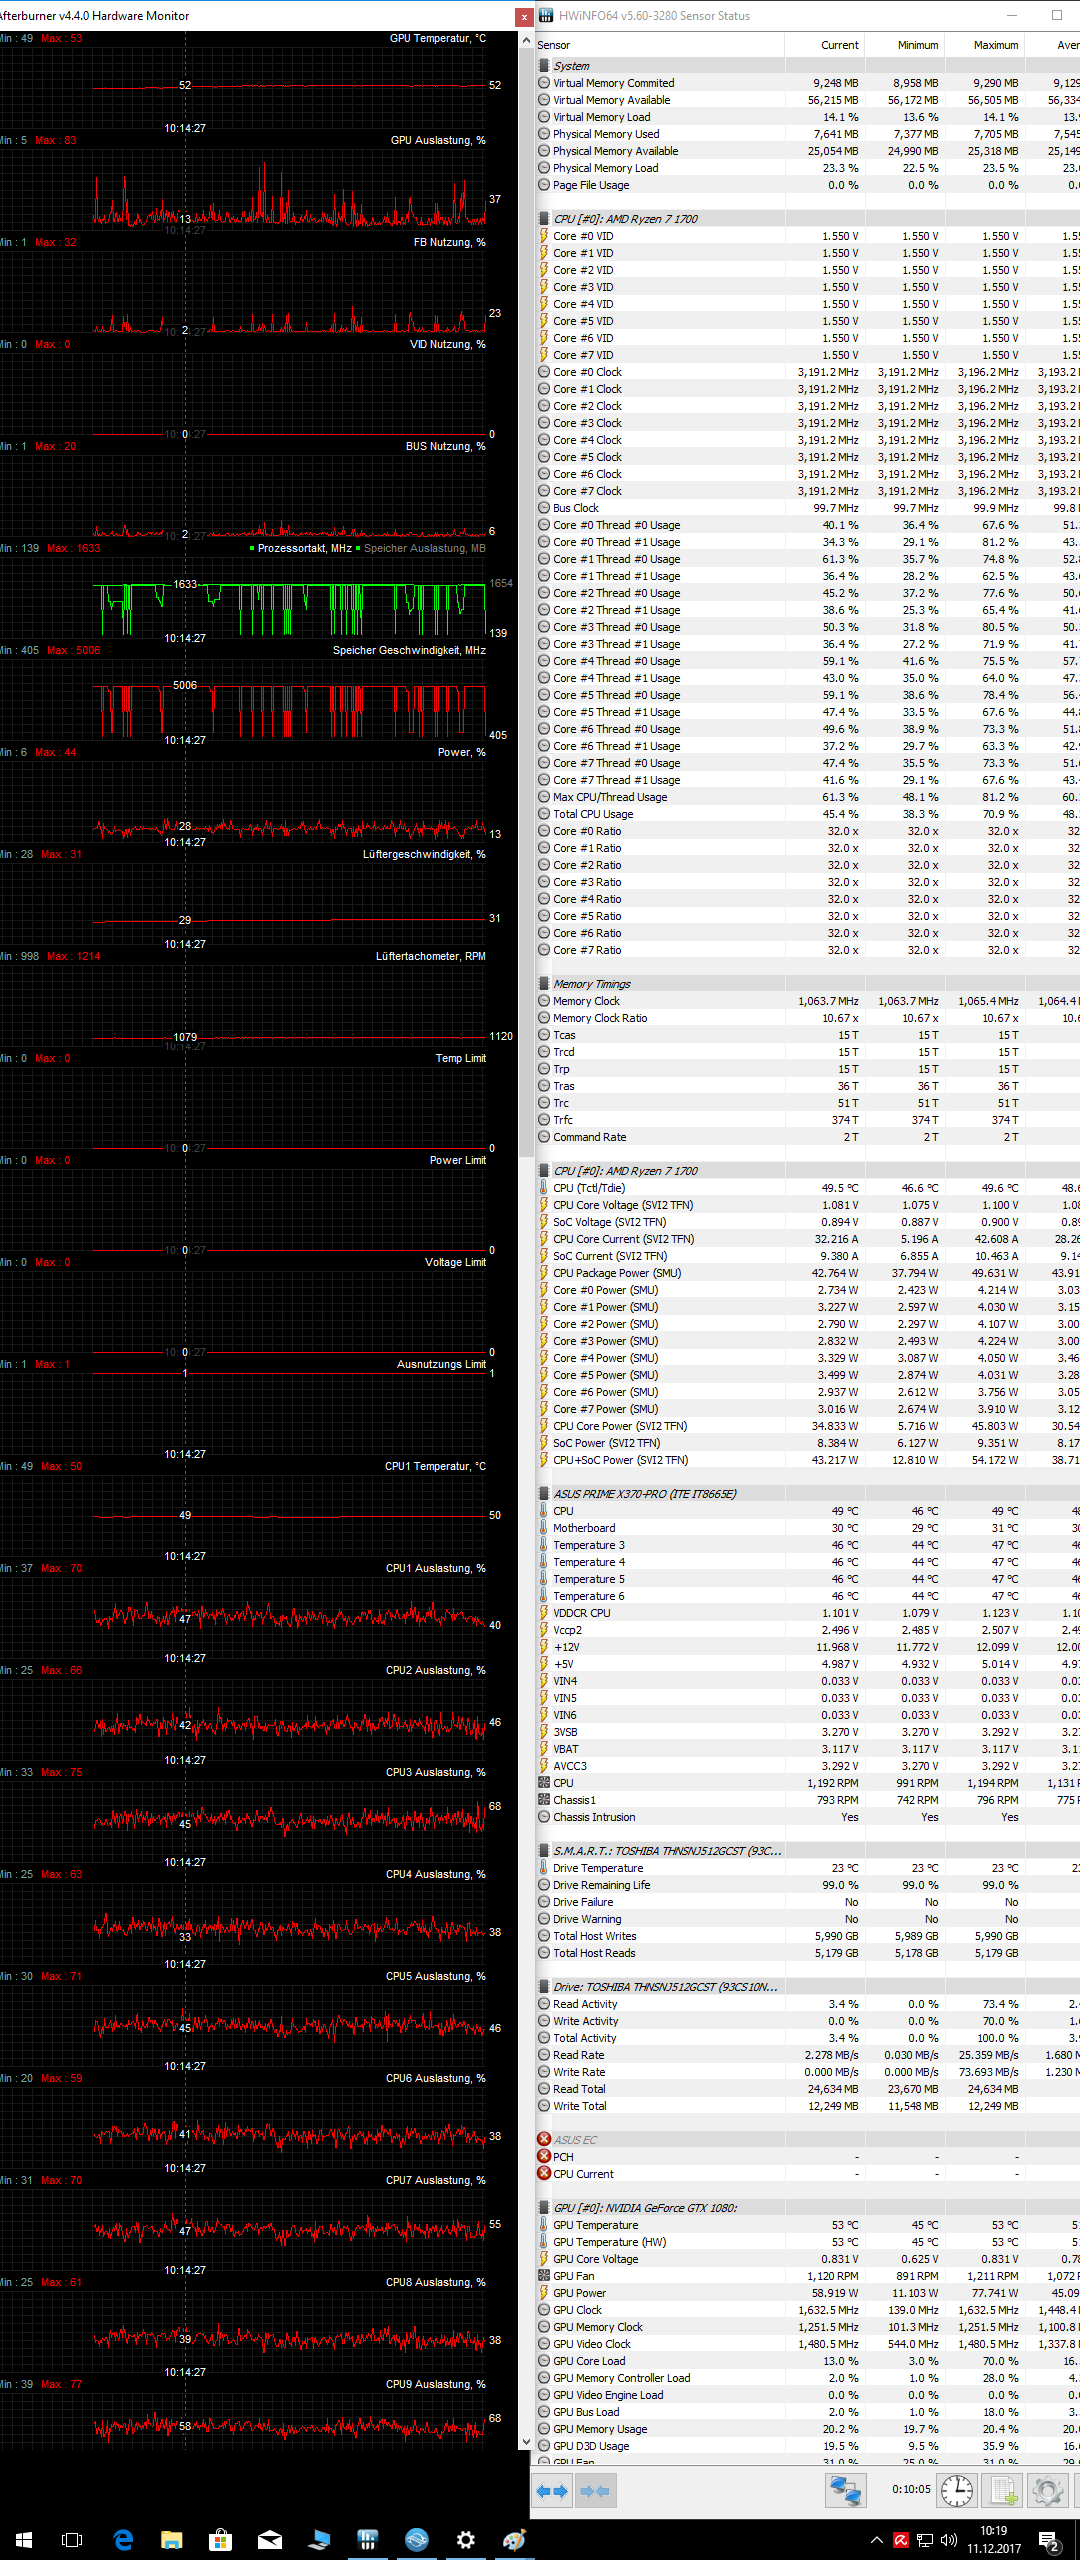Image resolution: width=1082 pixels, height=2560 pixels.
Task: Click the logging sheet with green plus icon
Action: 1003,2490
